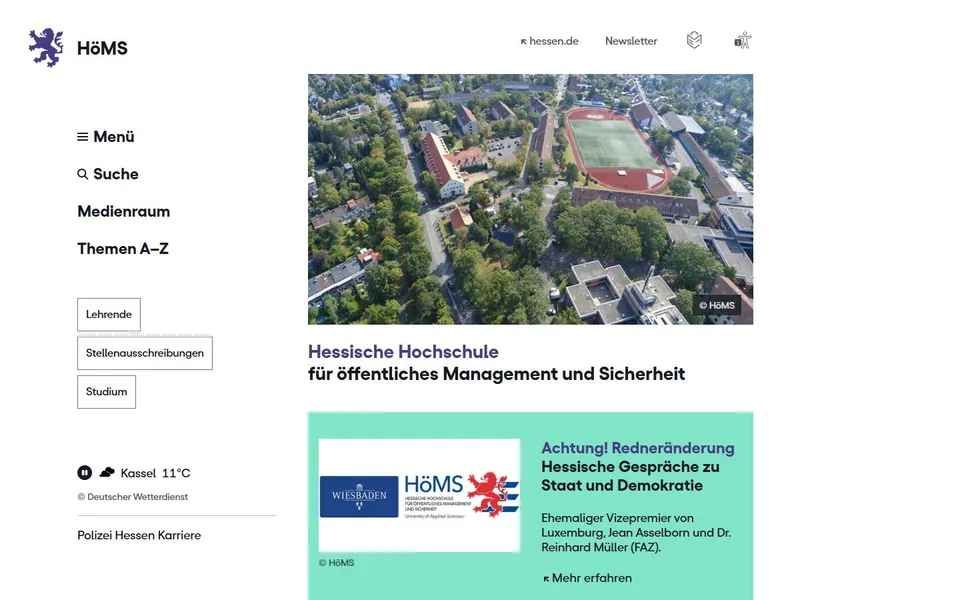
Task: Open the Newsletter page
Action: coord(631,41)
